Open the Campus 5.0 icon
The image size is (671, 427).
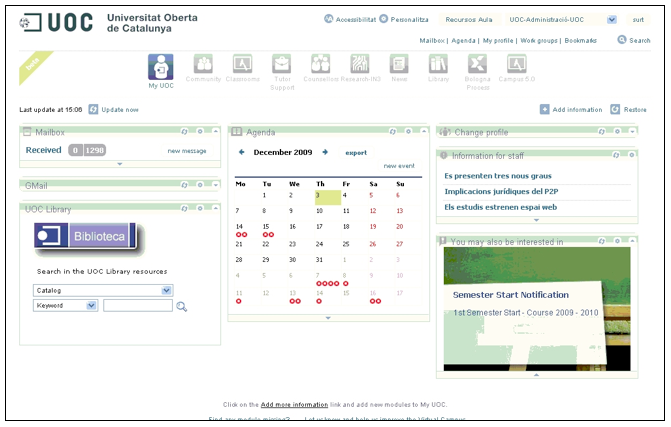coord(517,64)
